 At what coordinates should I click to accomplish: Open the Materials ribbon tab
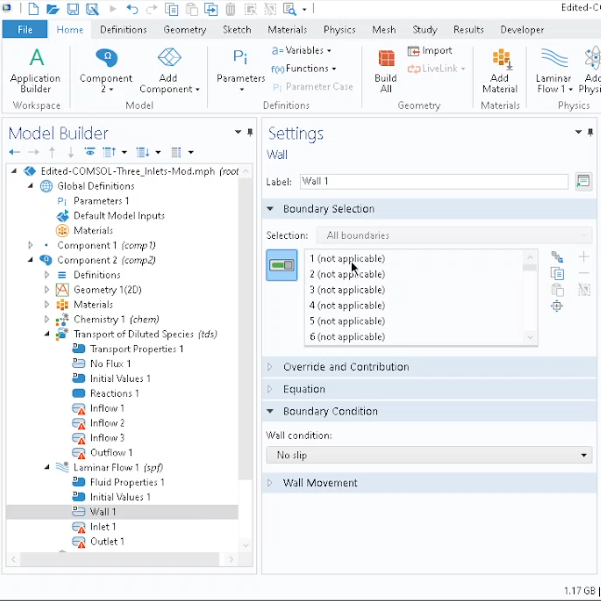coord(287,30)
